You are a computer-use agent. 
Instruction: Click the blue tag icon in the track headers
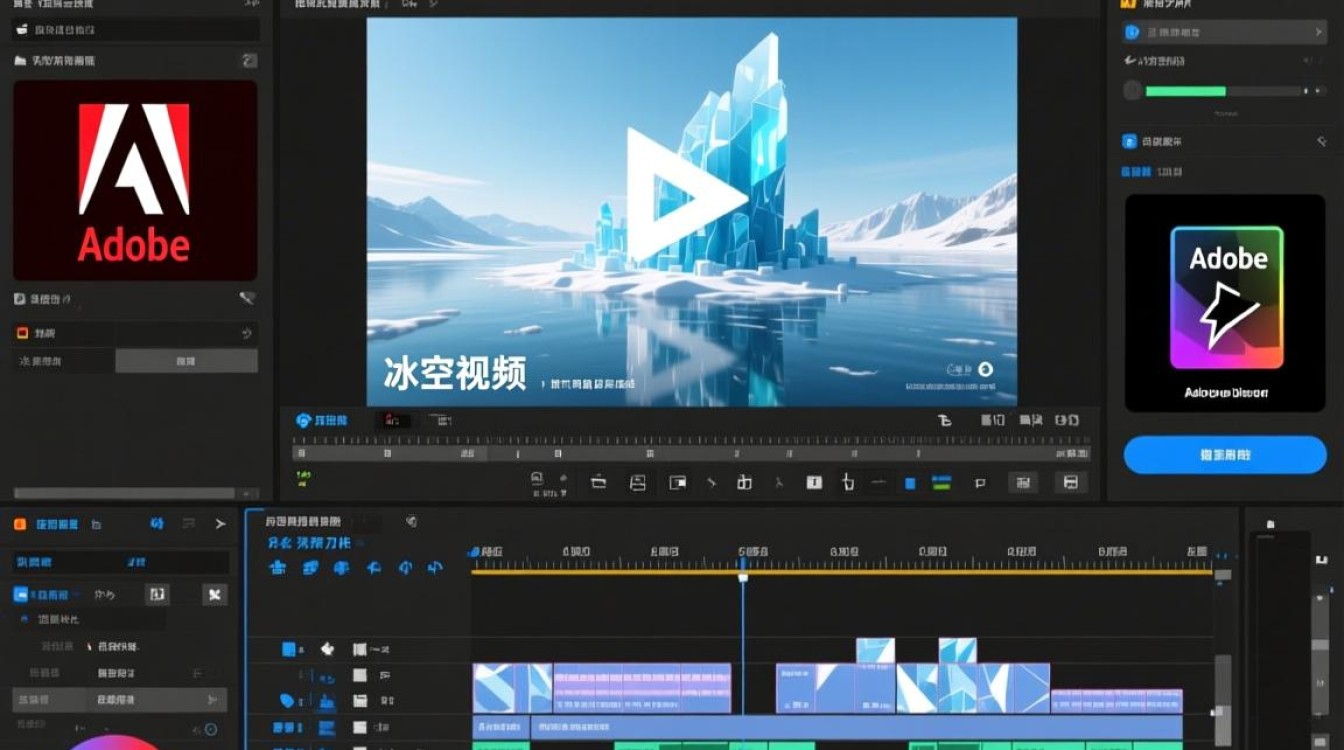[x=287, y=701]
